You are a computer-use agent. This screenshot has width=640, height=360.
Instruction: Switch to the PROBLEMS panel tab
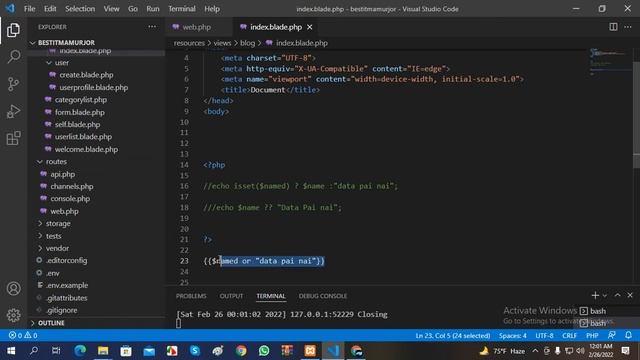191,296
